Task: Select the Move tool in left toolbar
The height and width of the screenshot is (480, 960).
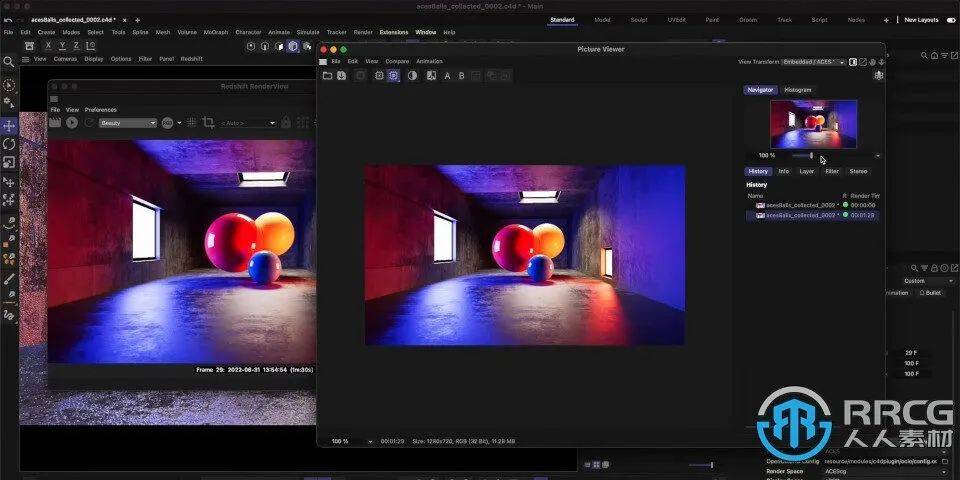Action: (x=9, y=126)
